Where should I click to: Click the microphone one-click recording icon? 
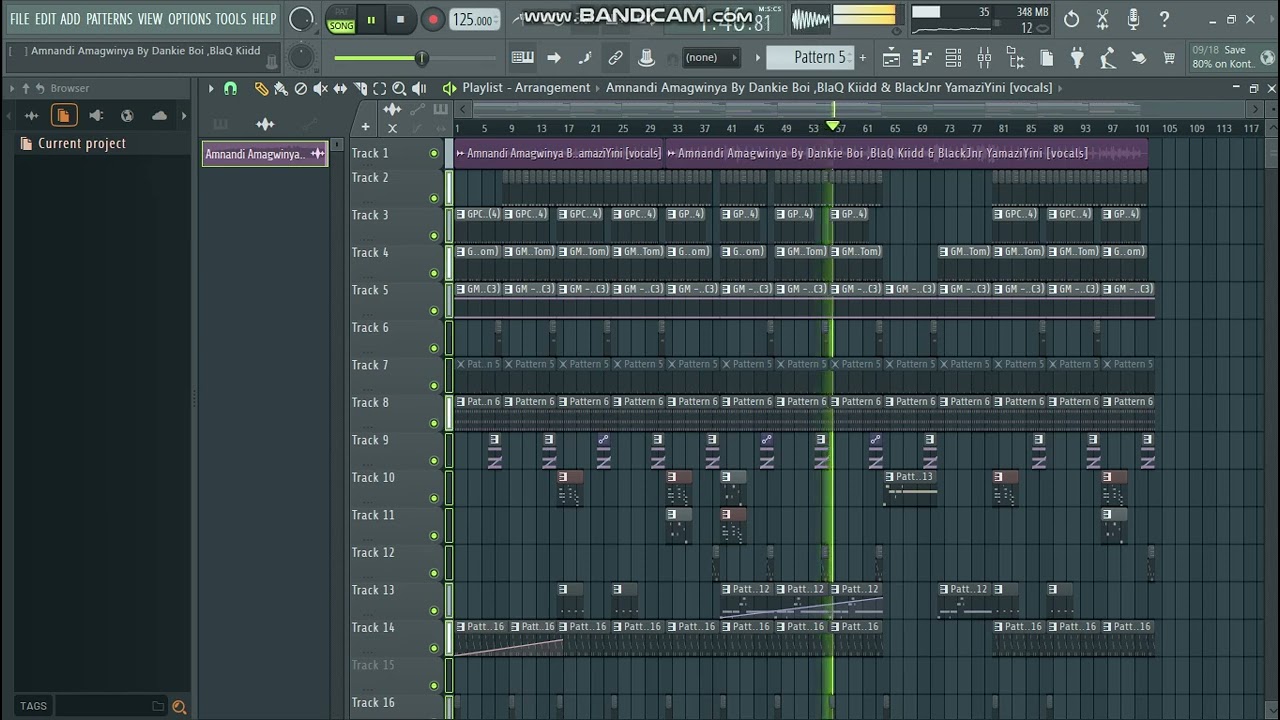tap(1133, 19)
